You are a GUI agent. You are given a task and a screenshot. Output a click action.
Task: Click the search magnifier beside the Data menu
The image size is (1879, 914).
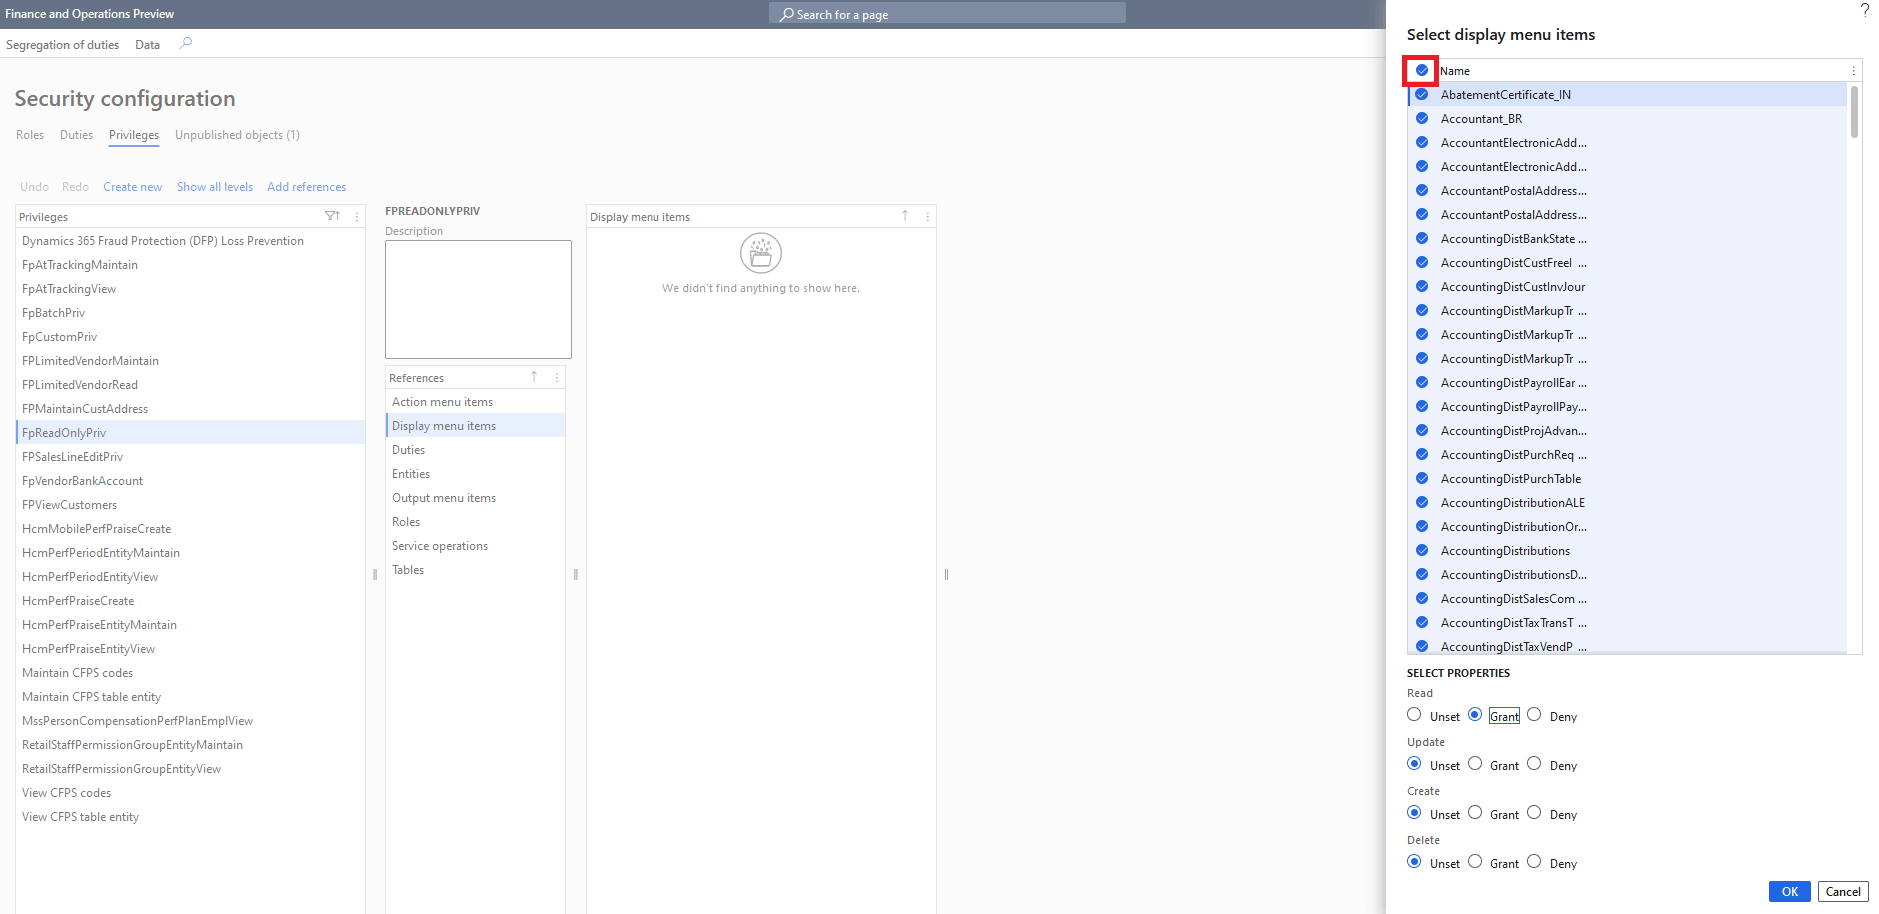point(185,44)
